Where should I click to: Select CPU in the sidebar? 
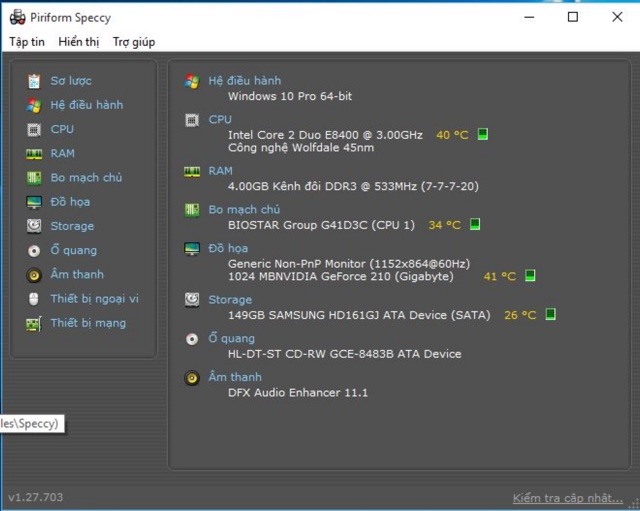[x=62, y=129]
